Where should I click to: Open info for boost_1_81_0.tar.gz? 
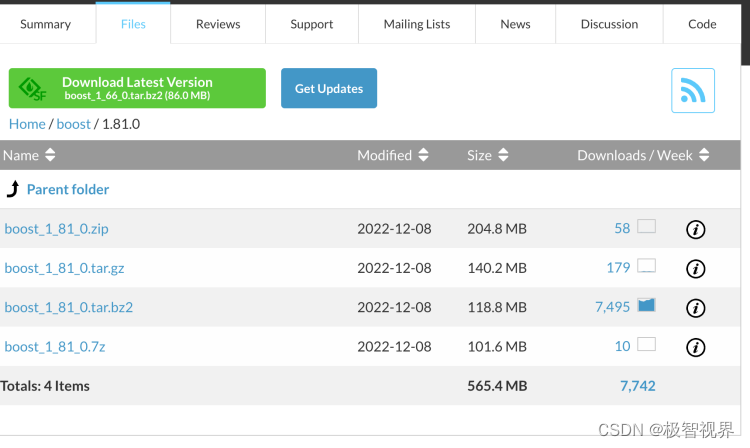[695, 269]
